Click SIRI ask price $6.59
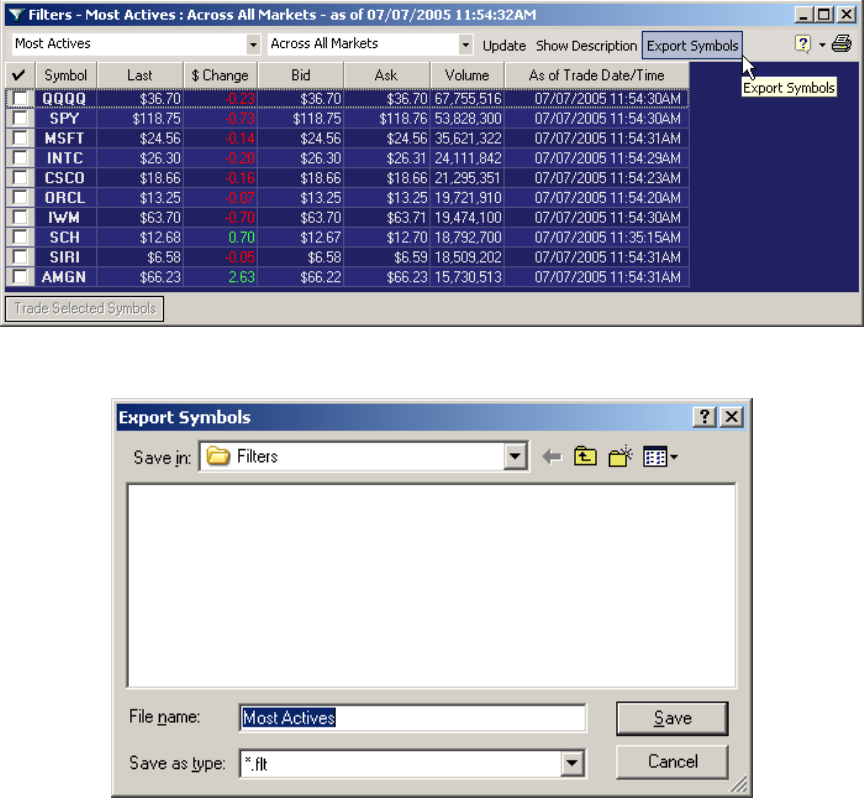The height and width of the screenshot is (798, 864). [x=410, y=257]
